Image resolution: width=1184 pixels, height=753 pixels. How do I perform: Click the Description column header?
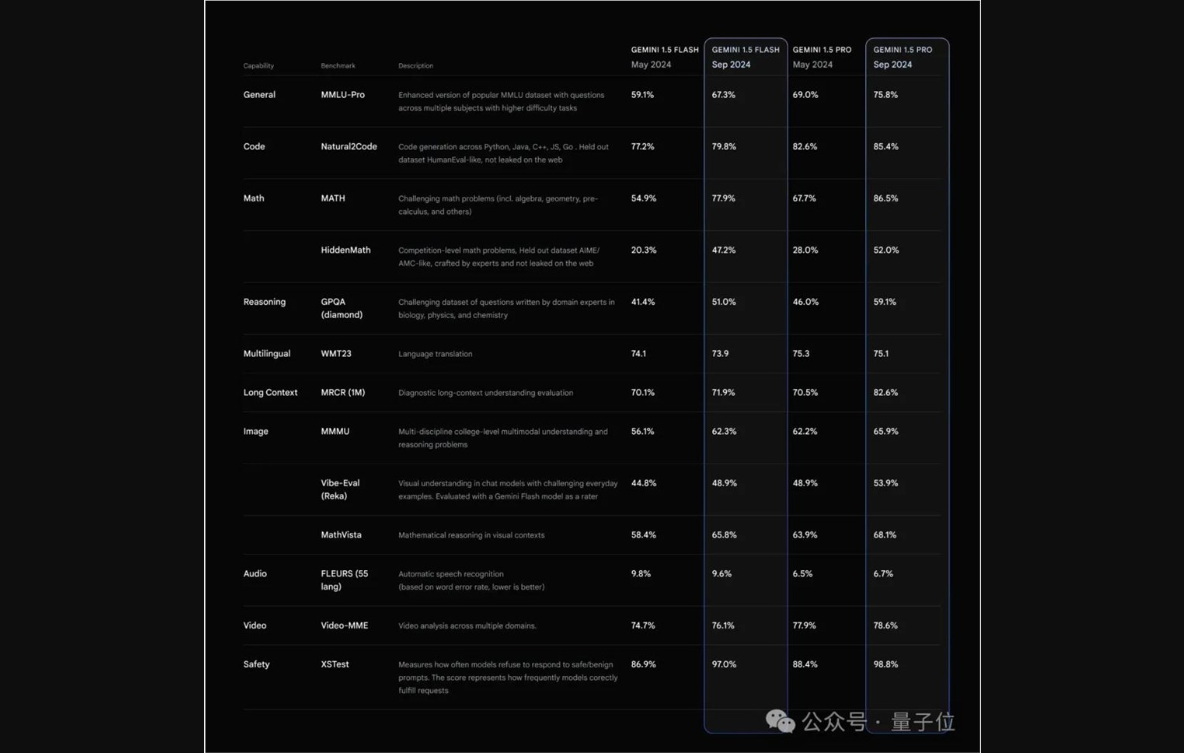point(415,66)
